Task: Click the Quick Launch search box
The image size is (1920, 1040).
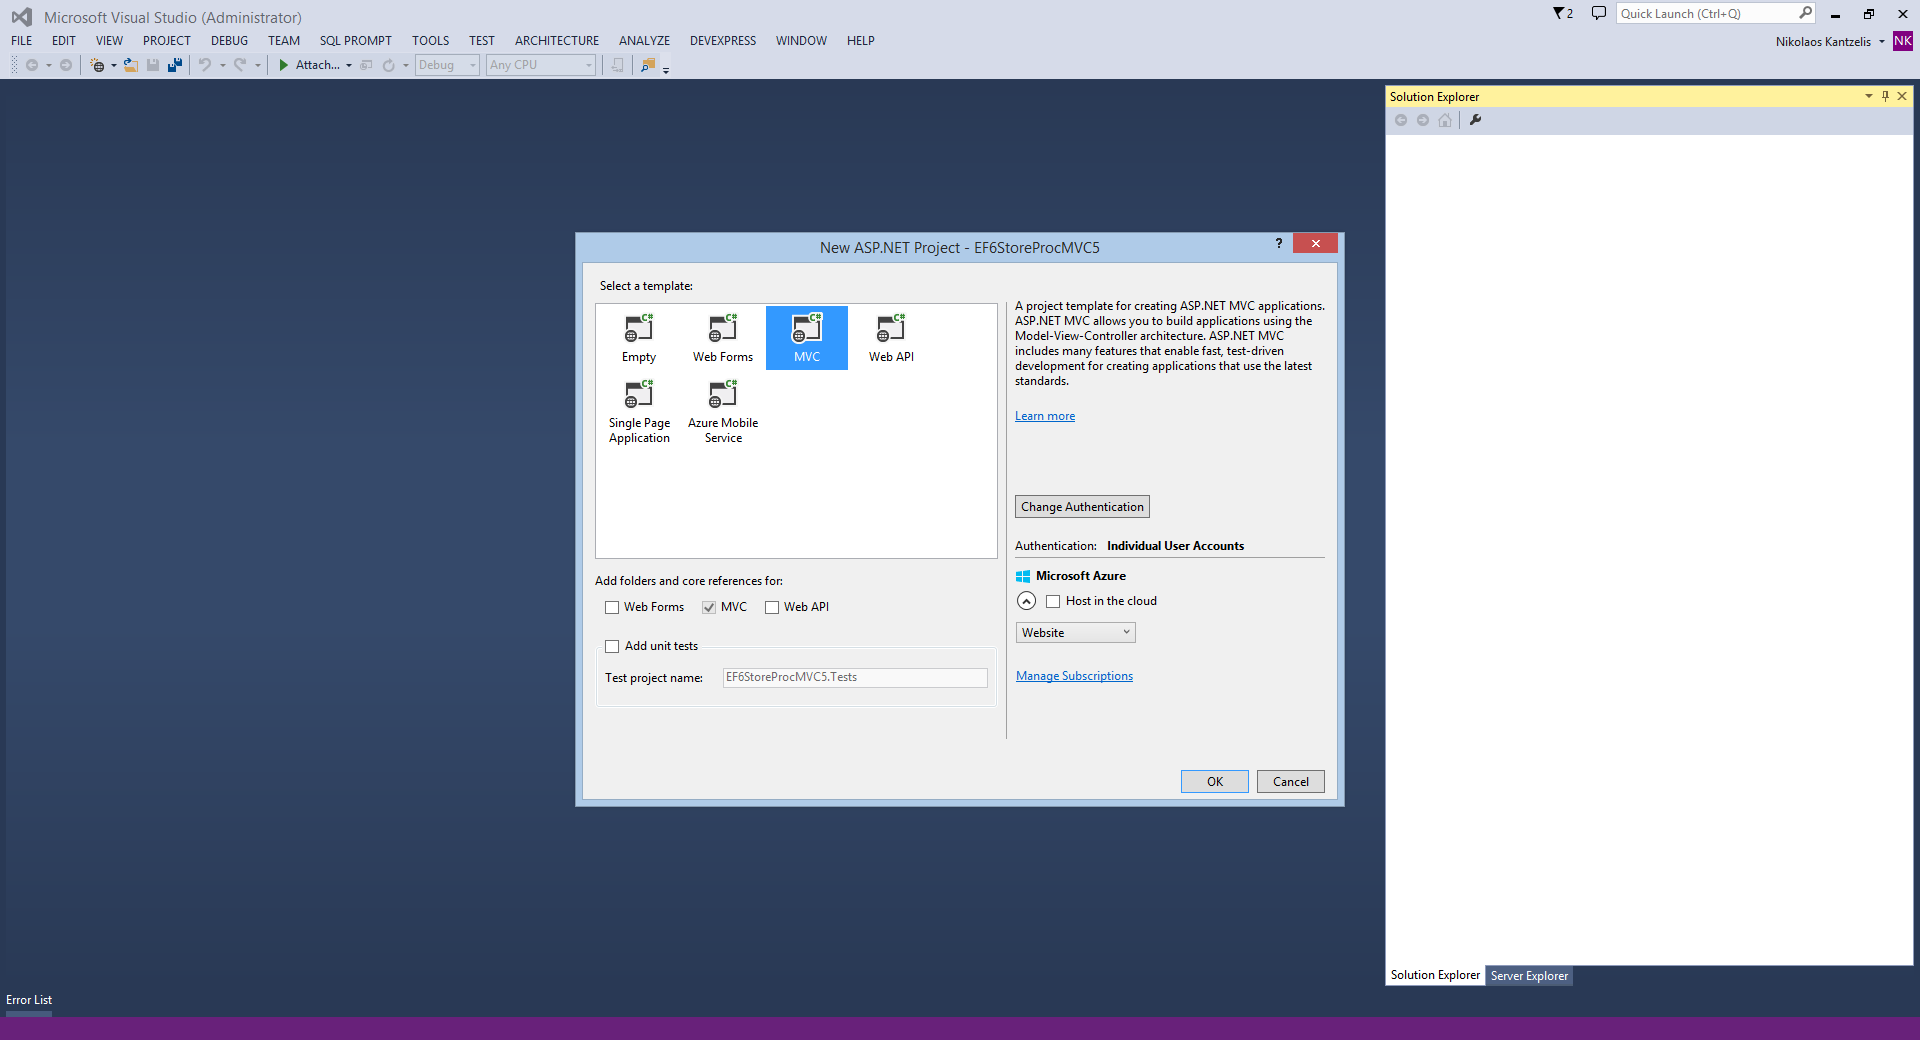Action: (x=1707, y=13)
